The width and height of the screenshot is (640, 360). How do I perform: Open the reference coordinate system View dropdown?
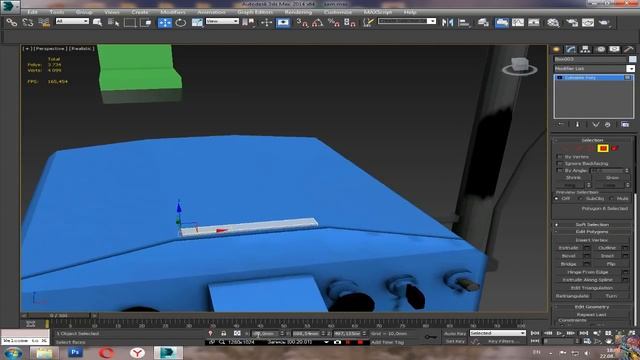click(x=222, y=21)
